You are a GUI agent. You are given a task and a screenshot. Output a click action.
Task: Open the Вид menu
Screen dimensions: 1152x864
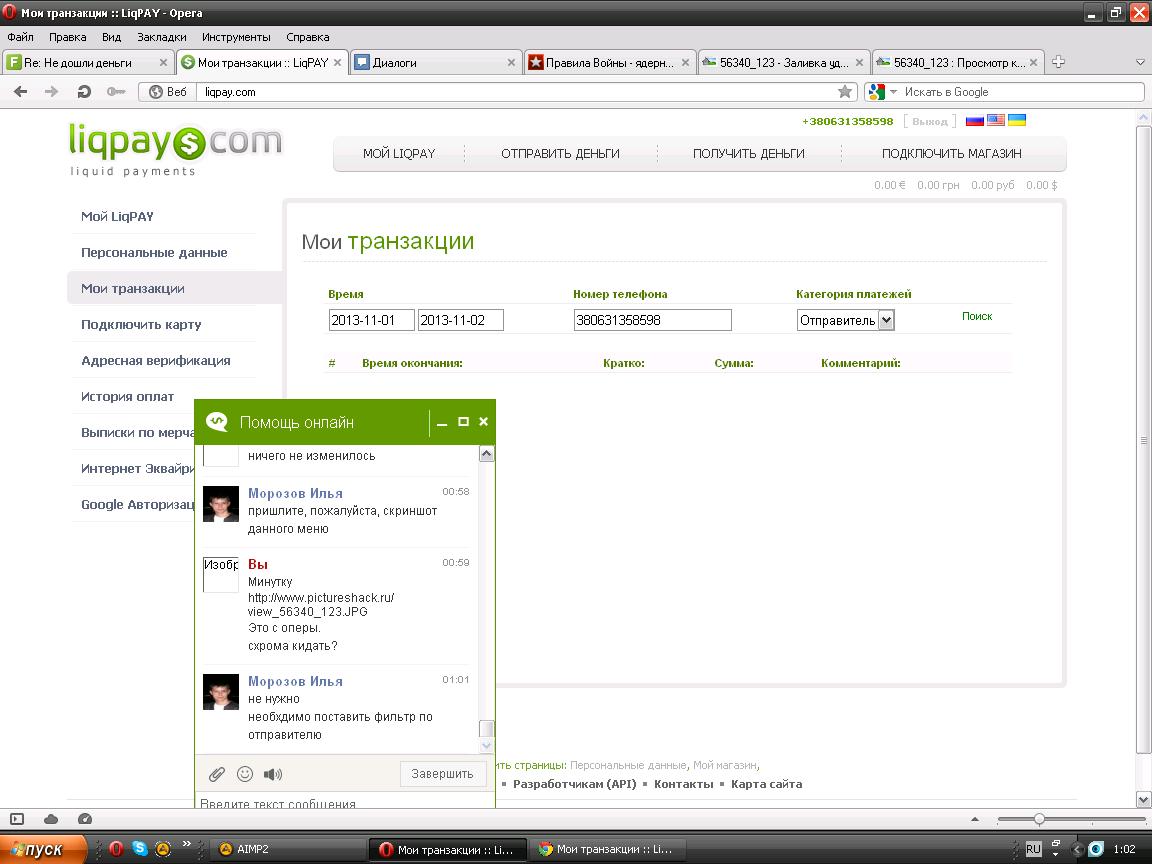click(x=112, y=37)
